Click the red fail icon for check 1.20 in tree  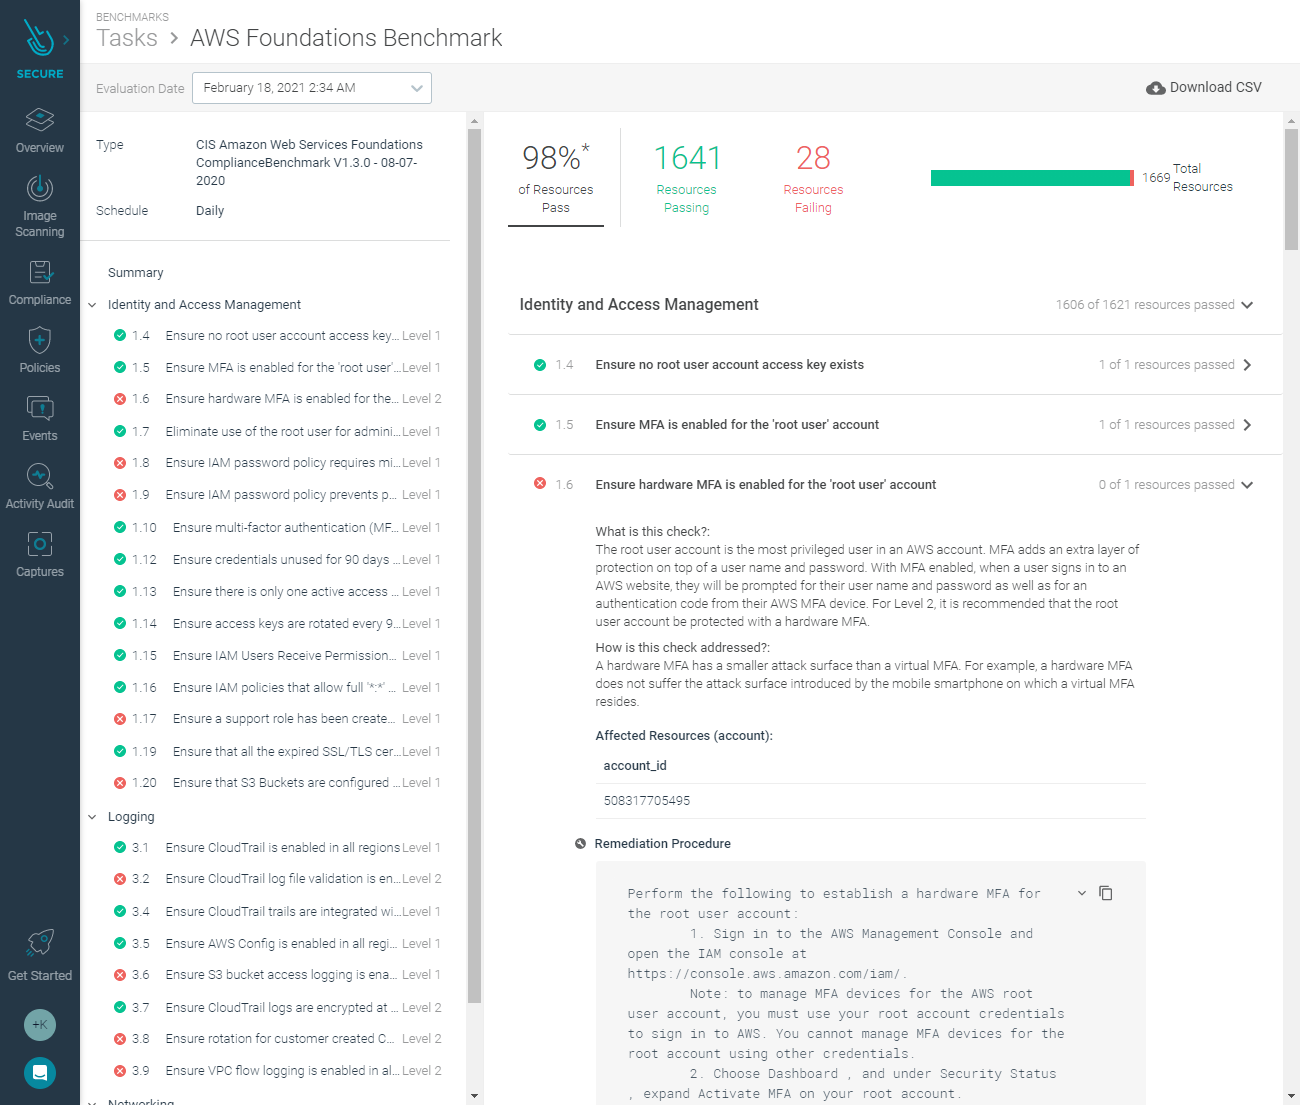(120, 783)
